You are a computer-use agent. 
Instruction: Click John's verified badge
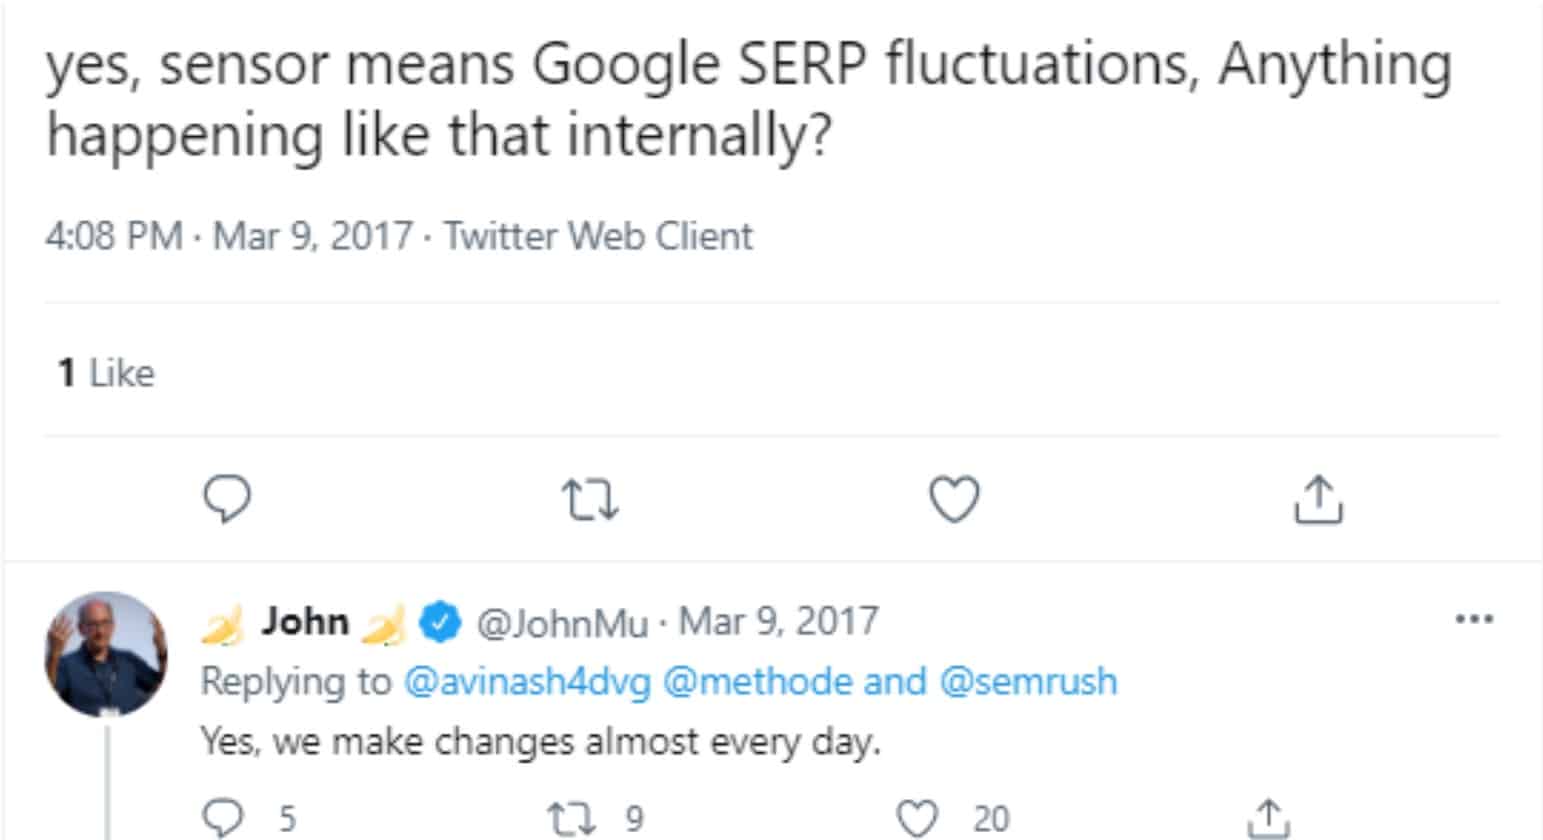point(440,622)
